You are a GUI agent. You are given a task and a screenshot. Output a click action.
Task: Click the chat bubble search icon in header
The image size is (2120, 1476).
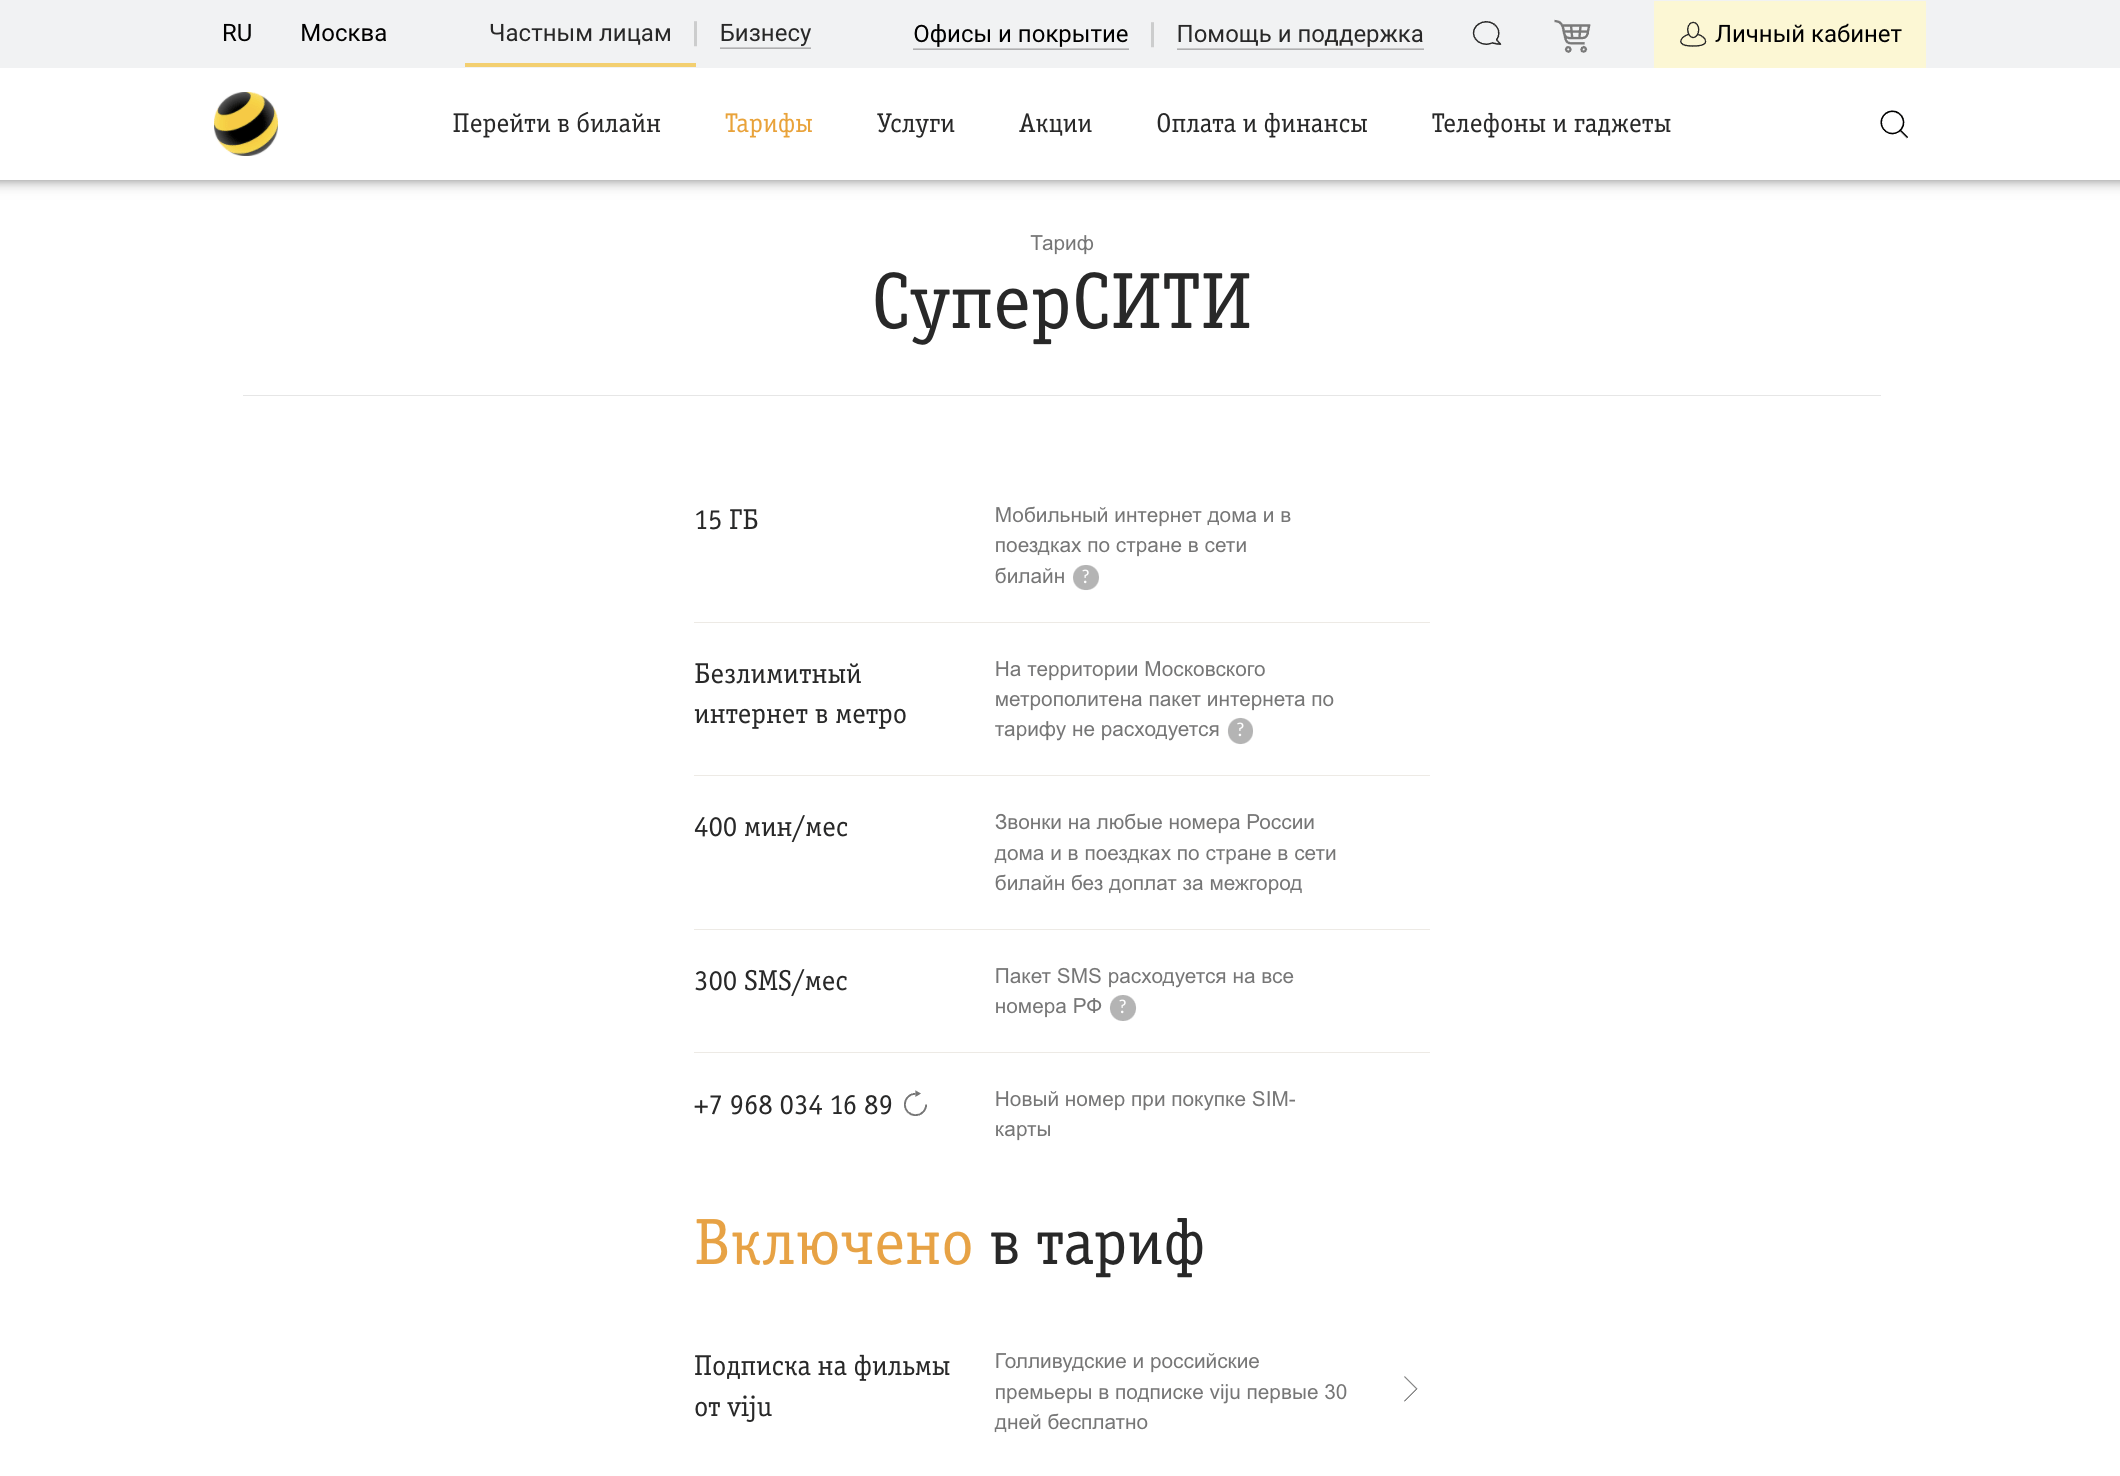pyautogui.click(x=1486, y=33)
